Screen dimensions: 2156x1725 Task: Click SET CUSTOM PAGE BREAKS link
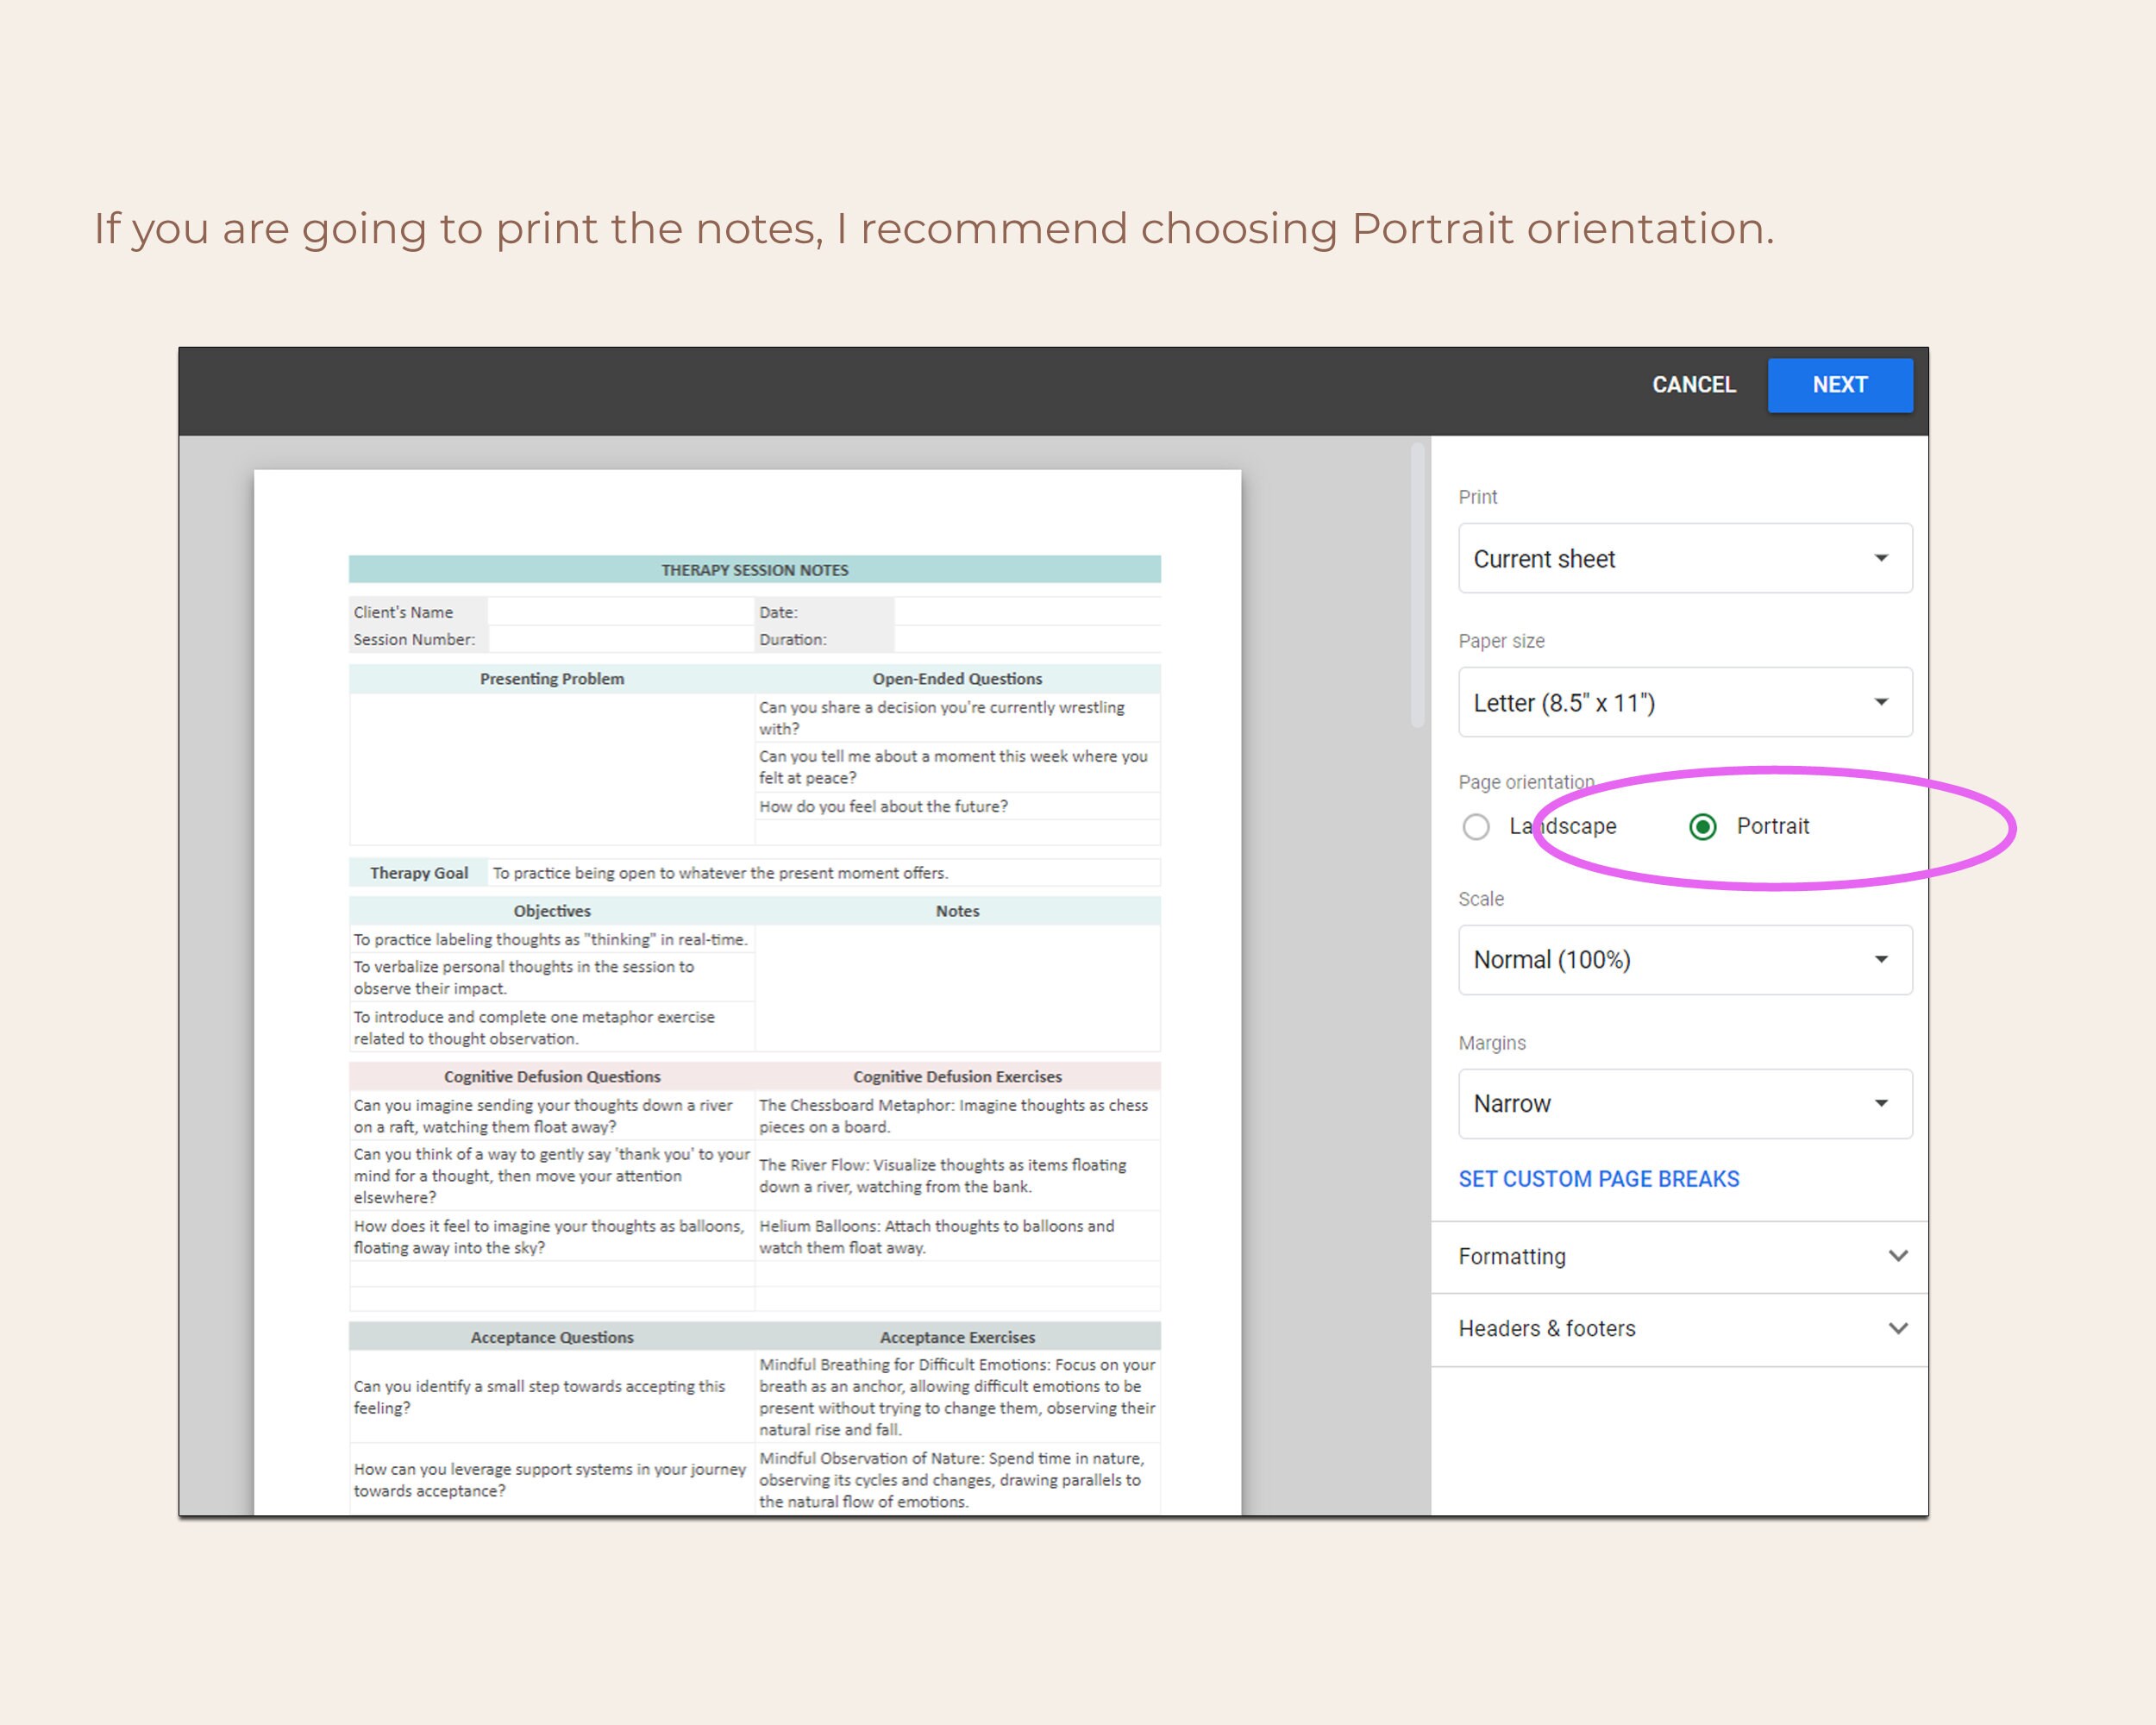(x=1599, y=1179)
